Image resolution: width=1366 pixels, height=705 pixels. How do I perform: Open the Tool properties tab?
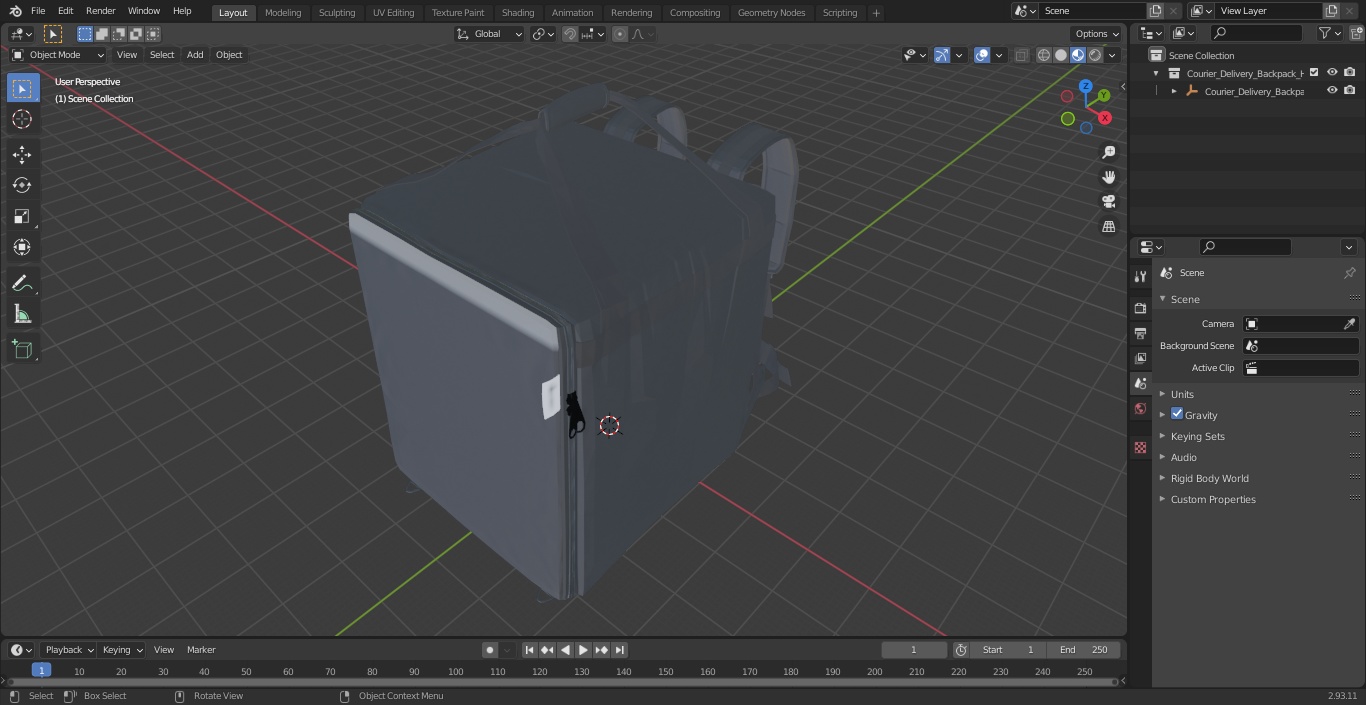(x=1140, y=276)
